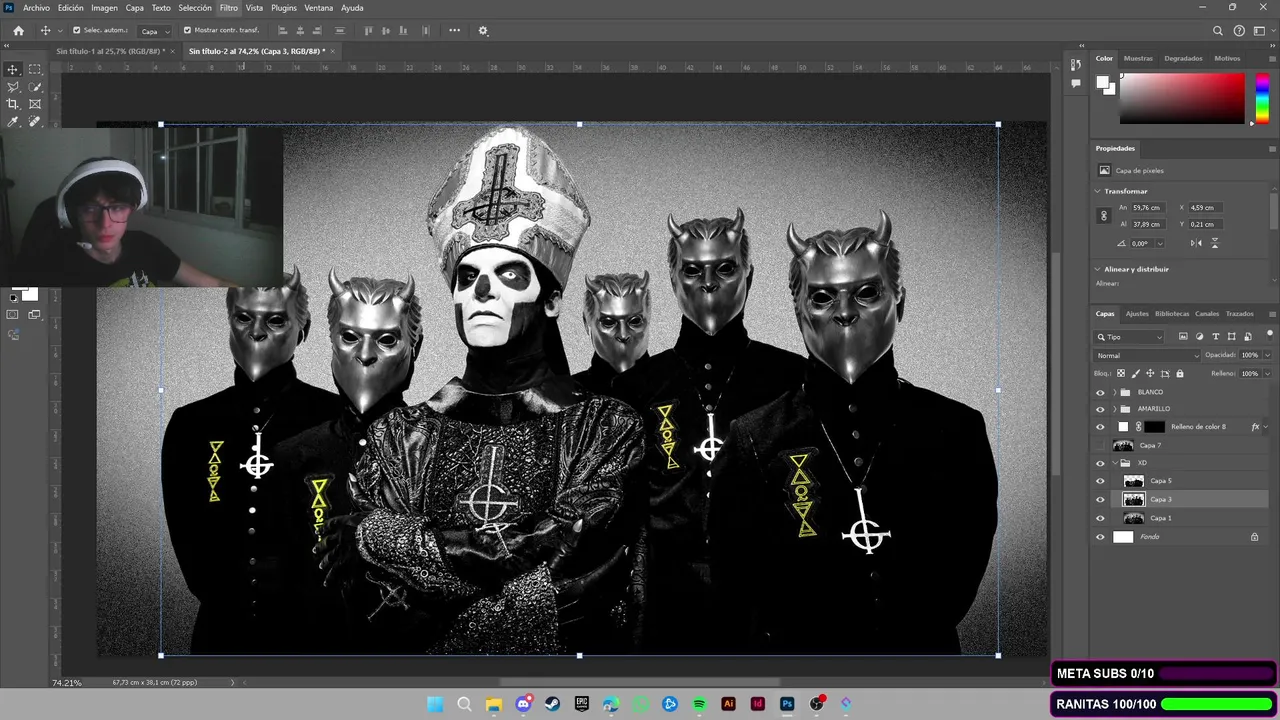Toggle layer filtering on/off switch
Screen dimensions: 1280x720
[1271, 335]
